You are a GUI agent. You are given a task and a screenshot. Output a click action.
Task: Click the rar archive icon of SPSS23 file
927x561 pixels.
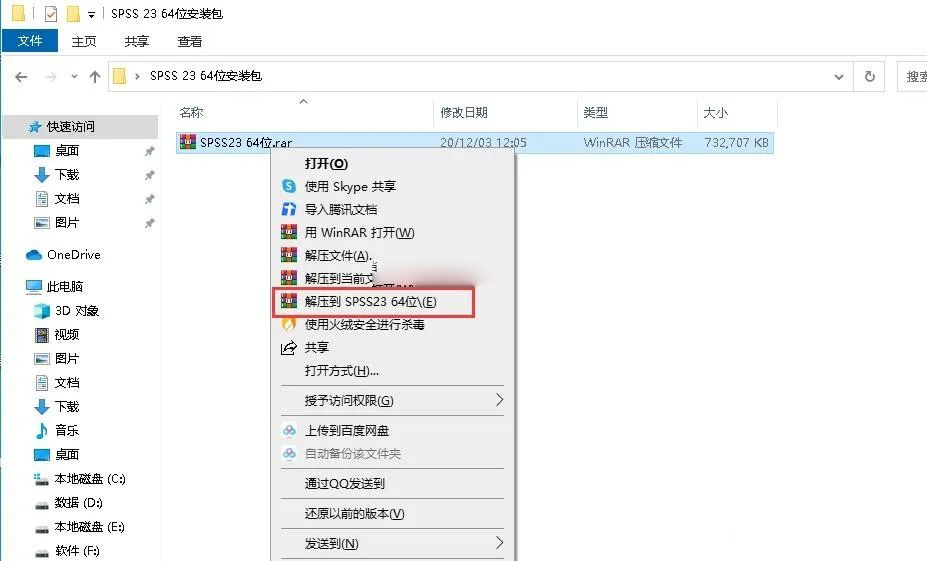tap(188, 142)
